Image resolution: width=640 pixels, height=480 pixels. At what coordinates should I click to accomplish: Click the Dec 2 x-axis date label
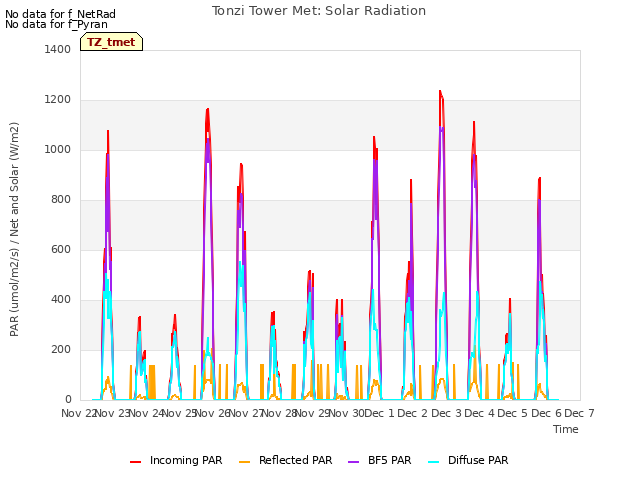[x=413, y=413]
